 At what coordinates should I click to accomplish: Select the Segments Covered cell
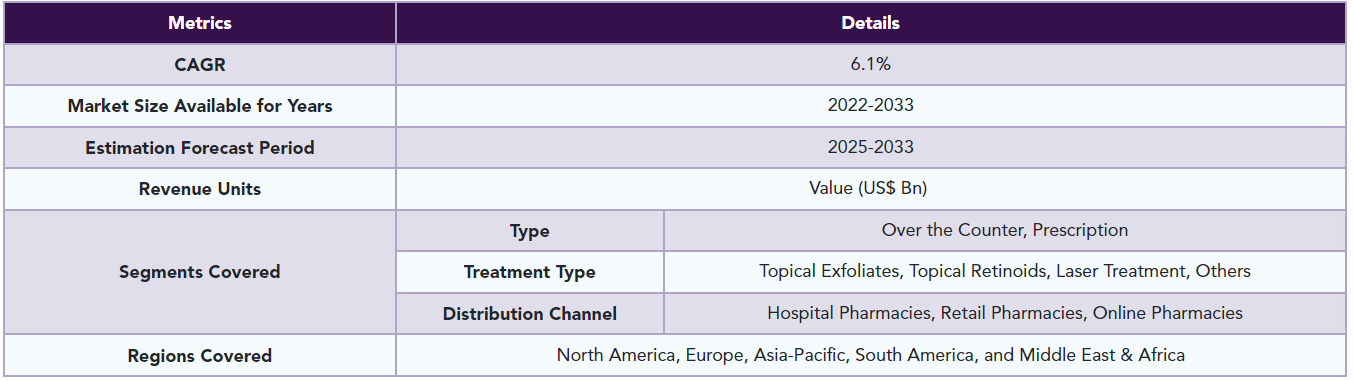coord(200,272)
